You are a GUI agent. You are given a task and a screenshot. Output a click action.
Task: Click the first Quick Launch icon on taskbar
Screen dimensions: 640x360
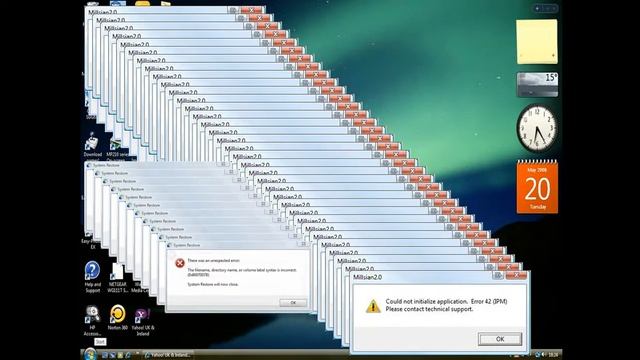[104, 355]
